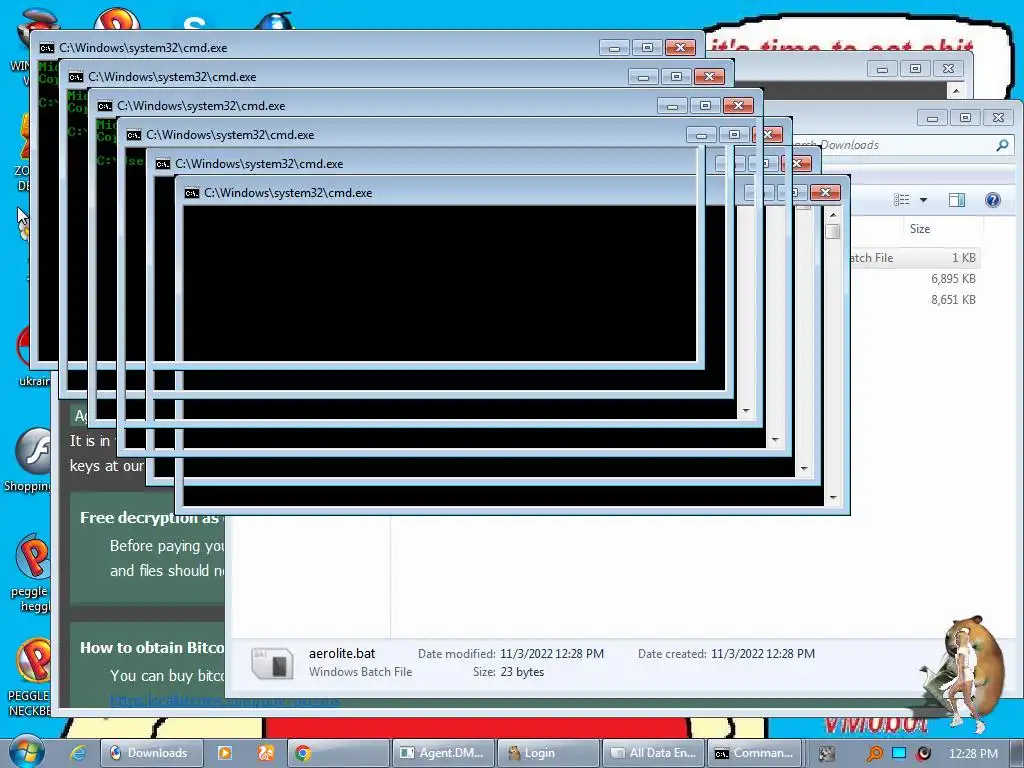1024x768 pixels.
Task: Open Windows Media Player taskbar icon
Action: click(225, 753)
